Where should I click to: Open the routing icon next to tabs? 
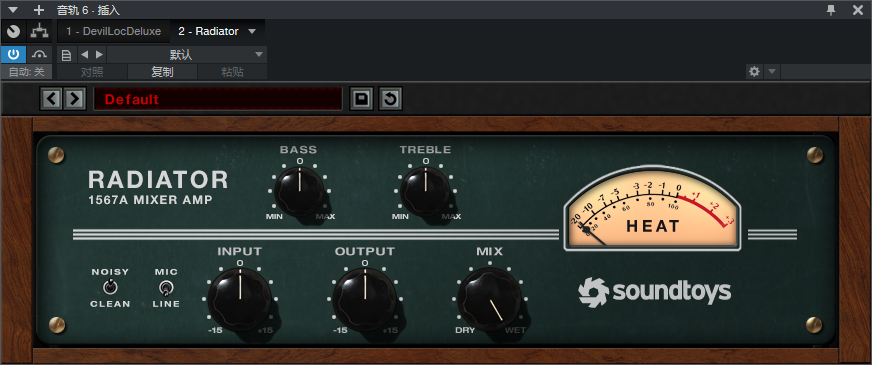tap(39, 32)
